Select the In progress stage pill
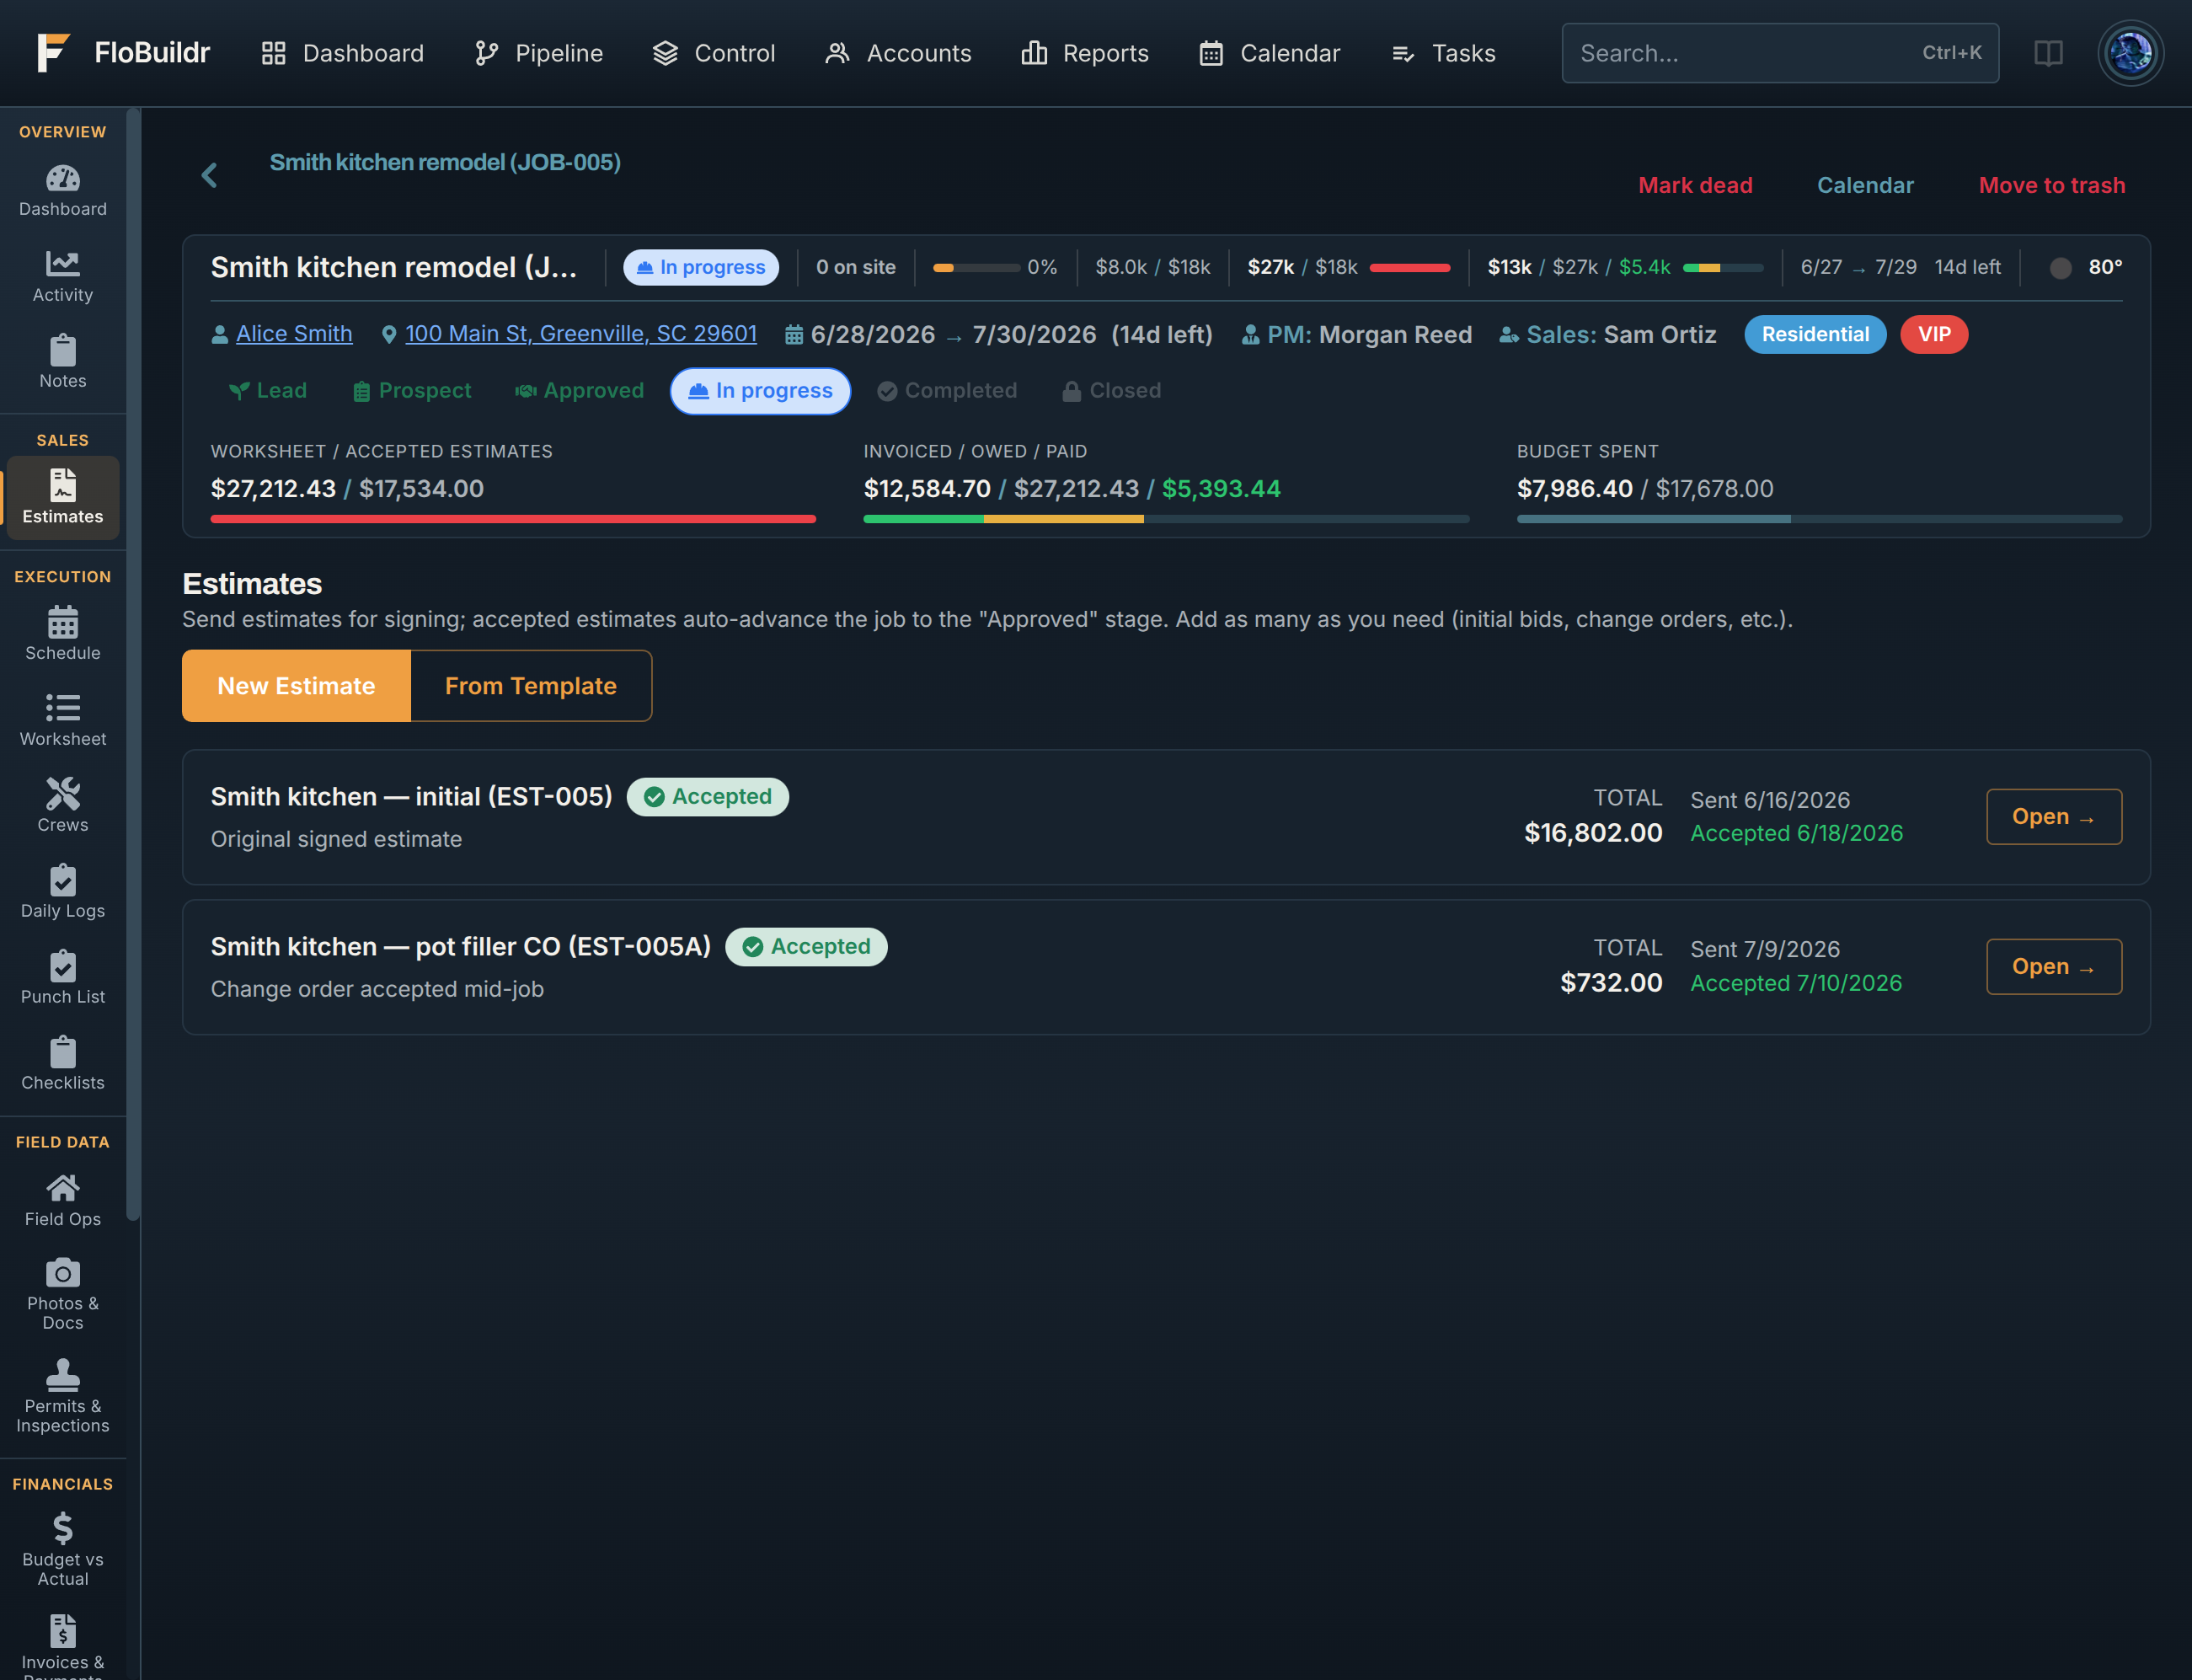The height and width of the screenshot is (1680, 2192). click(x=760, y=391)
